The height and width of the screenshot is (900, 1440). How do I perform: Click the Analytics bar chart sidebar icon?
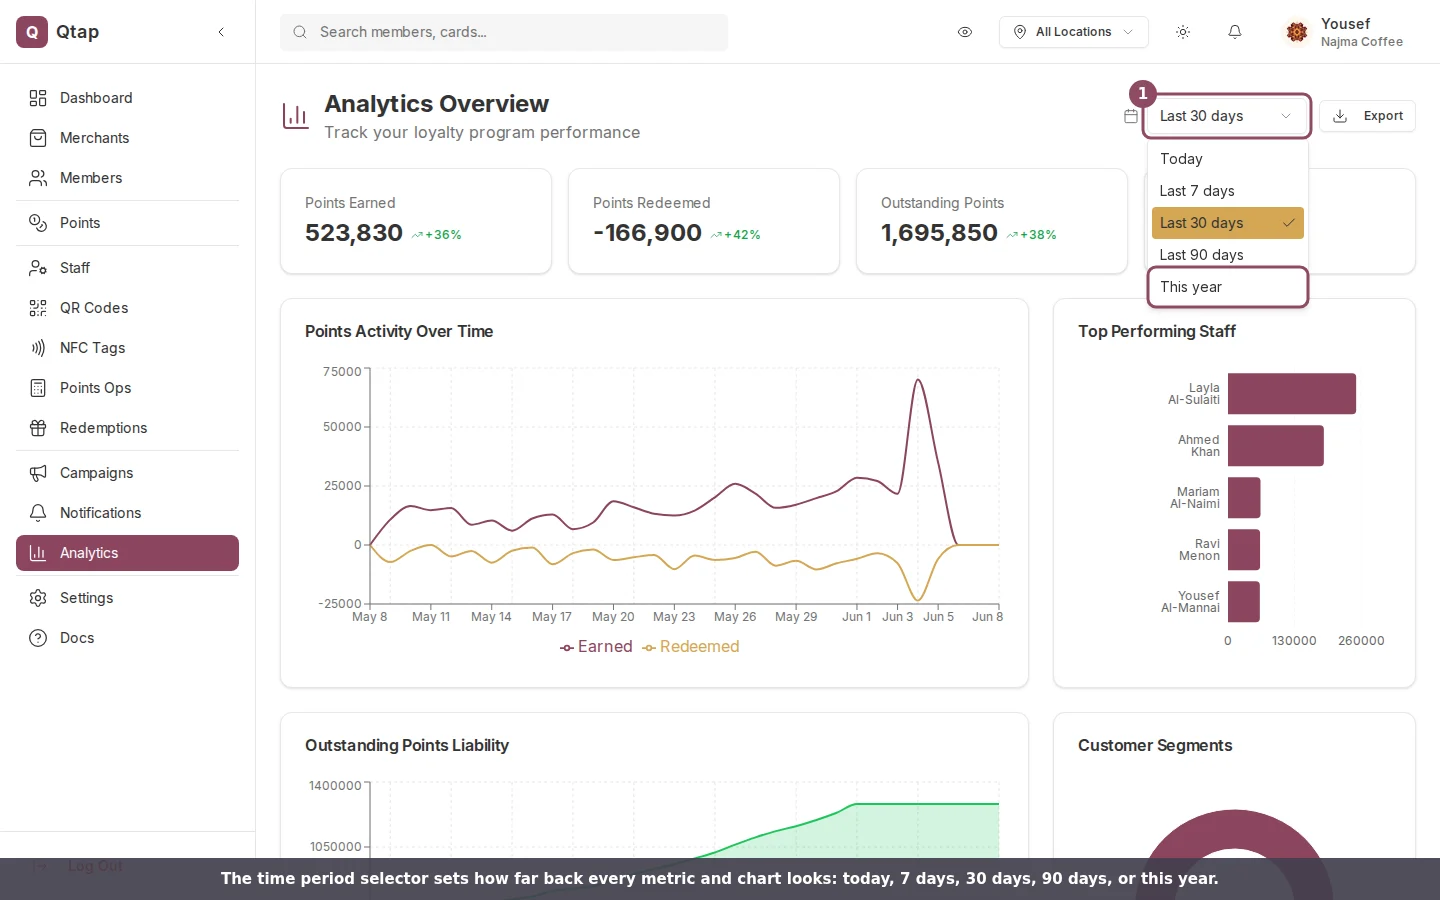[x=38, y=553]
